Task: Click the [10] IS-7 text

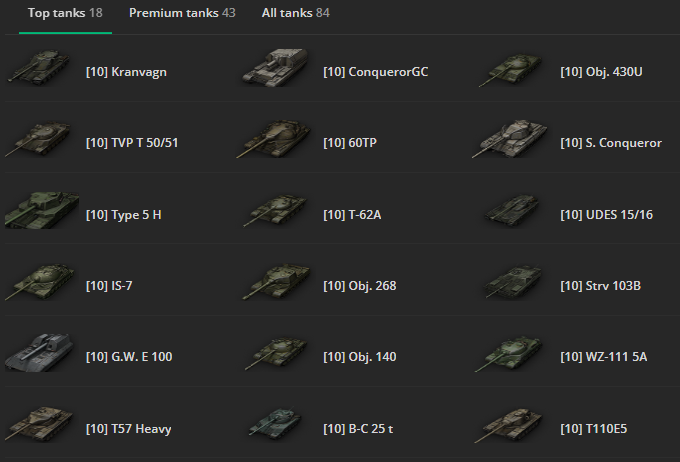Action: [109, 286]
